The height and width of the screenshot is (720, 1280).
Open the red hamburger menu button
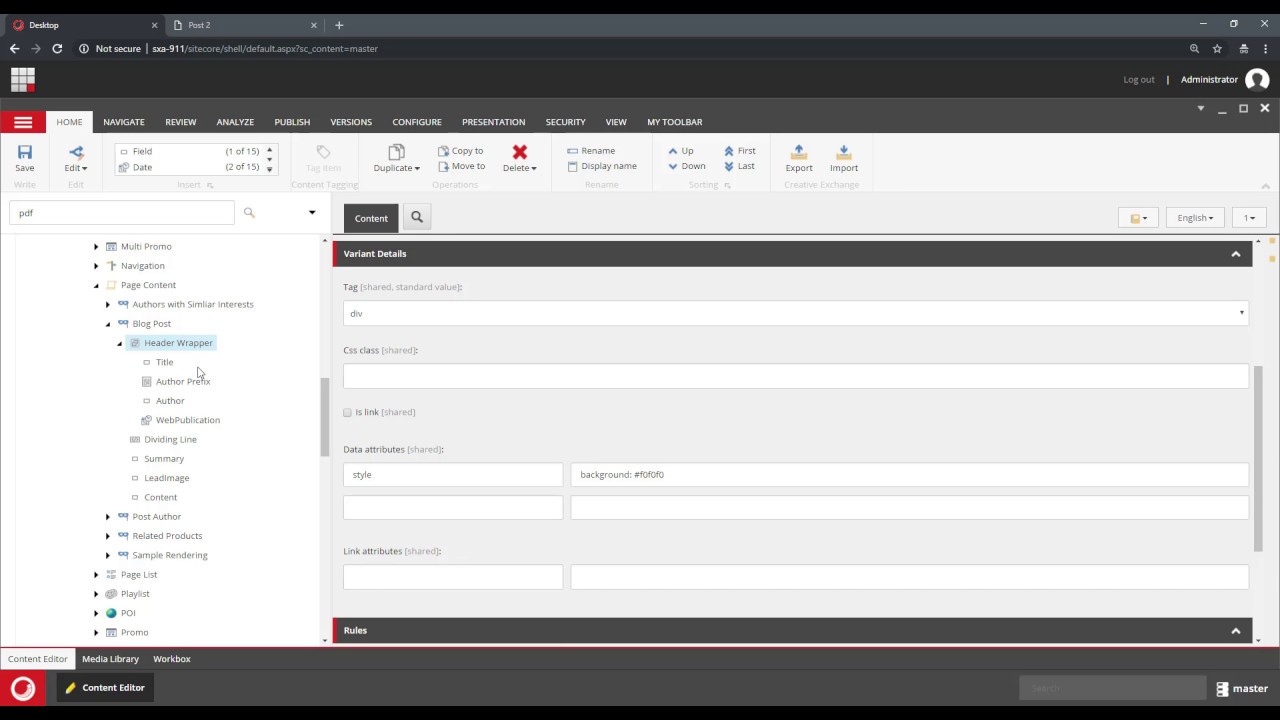[23, 122]
